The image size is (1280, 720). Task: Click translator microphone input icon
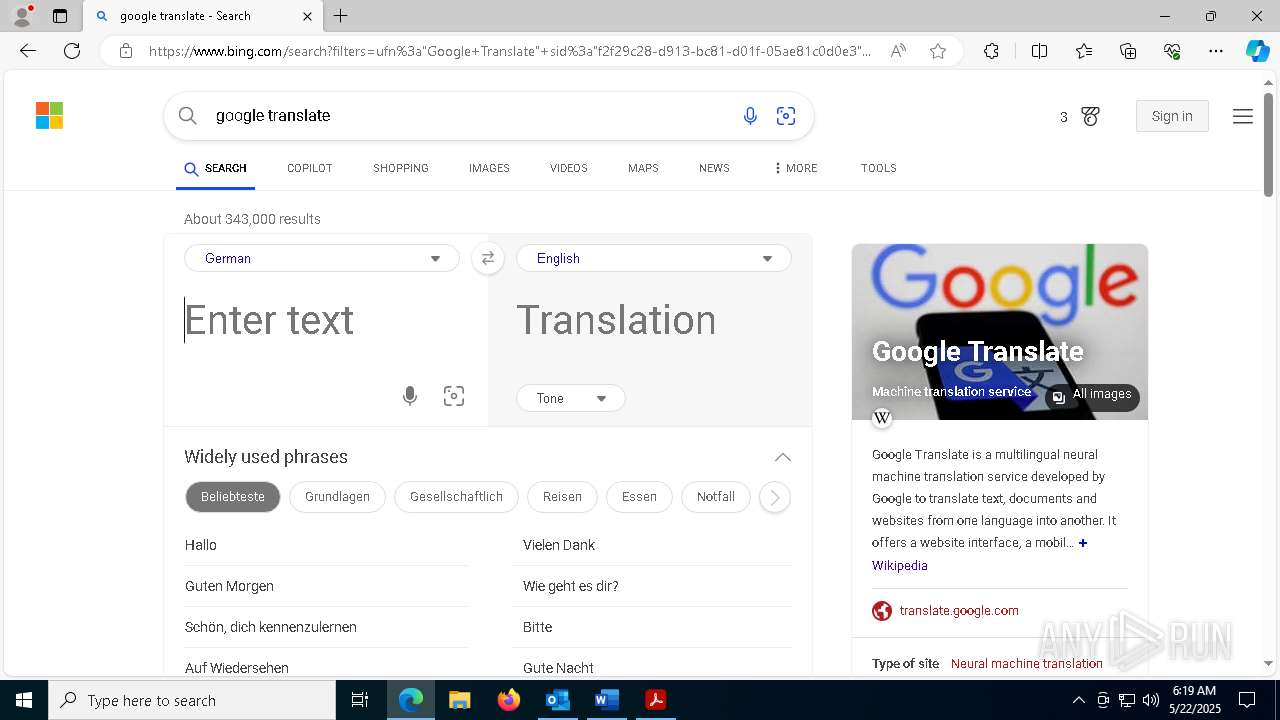tap(410, 396)
